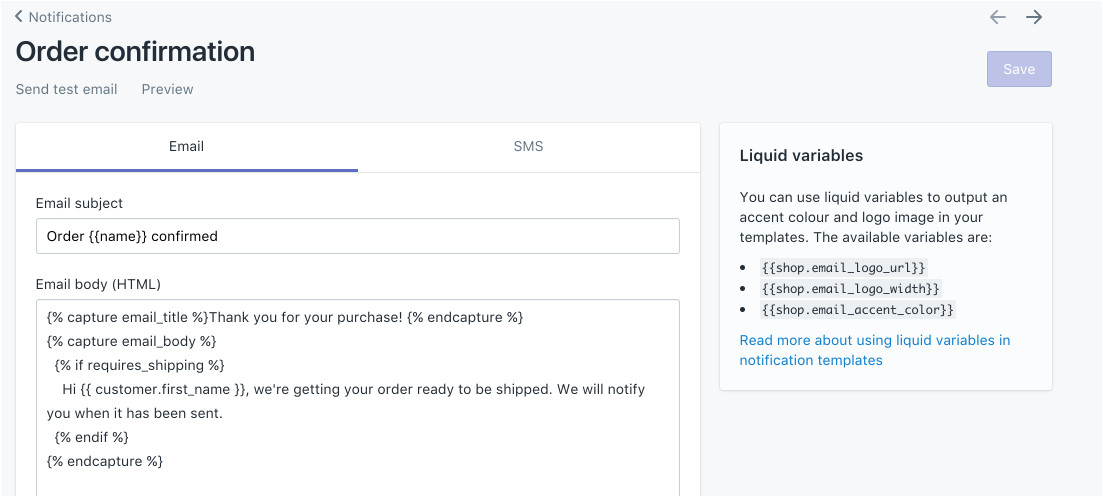Click the Email body (HTML) label
Screen dimensions: 1103x497
pyautogui.click(x=98, y=284)
